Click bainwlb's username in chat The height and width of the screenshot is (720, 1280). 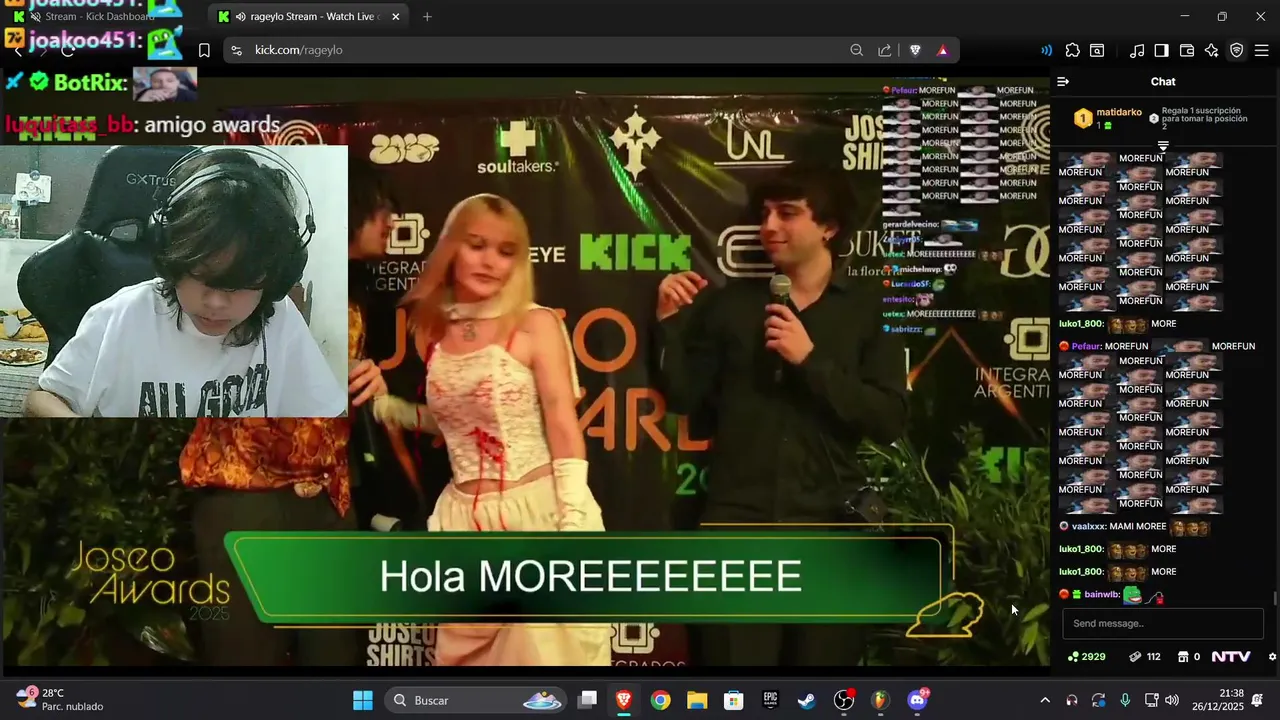point(1101,595)
